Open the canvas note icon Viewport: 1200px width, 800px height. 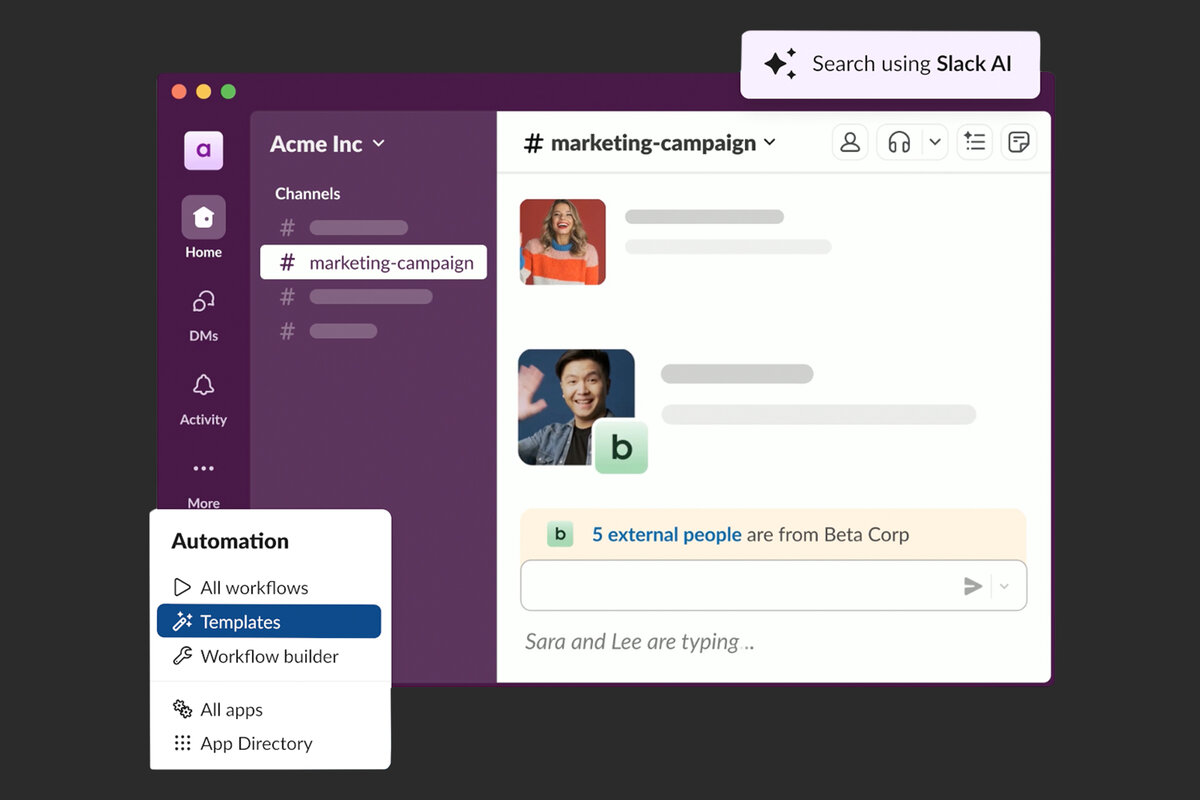click(1018, 142)
